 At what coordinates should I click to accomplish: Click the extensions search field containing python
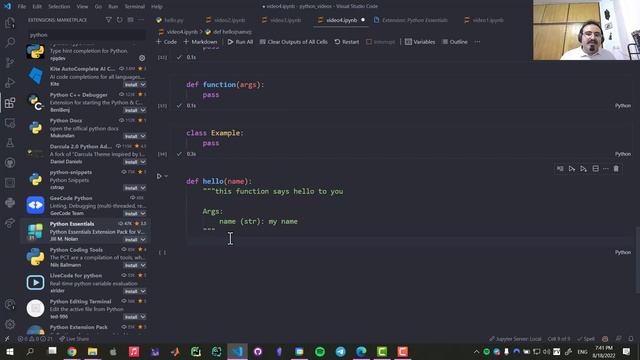(87, 35)
